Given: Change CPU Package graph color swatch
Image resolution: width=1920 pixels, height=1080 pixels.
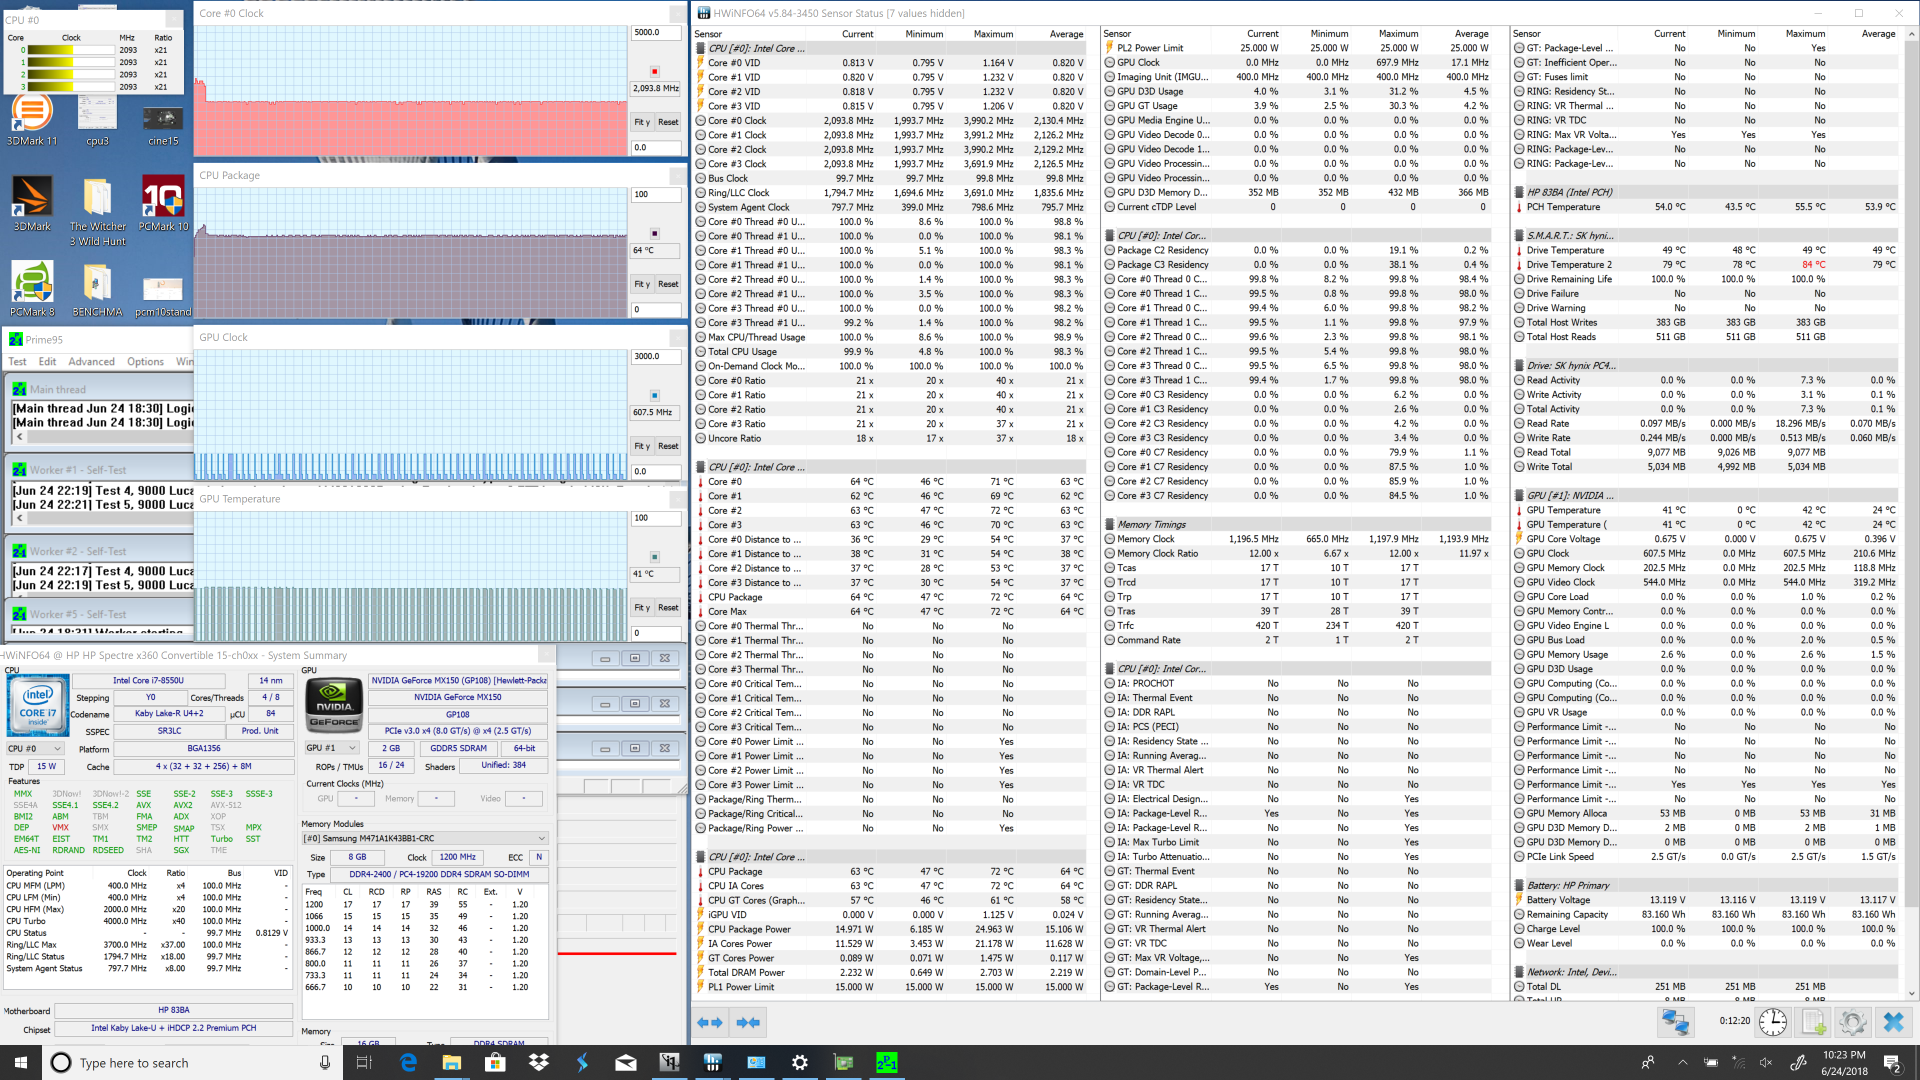Looking at the screenshot, I should (655, 233).
